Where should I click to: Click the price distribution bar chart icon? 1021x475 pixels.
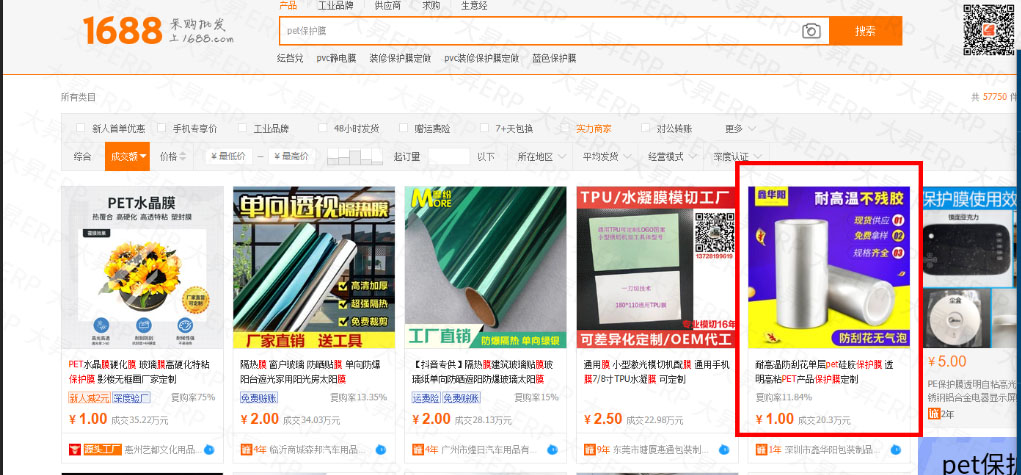[x=355, y=156]
